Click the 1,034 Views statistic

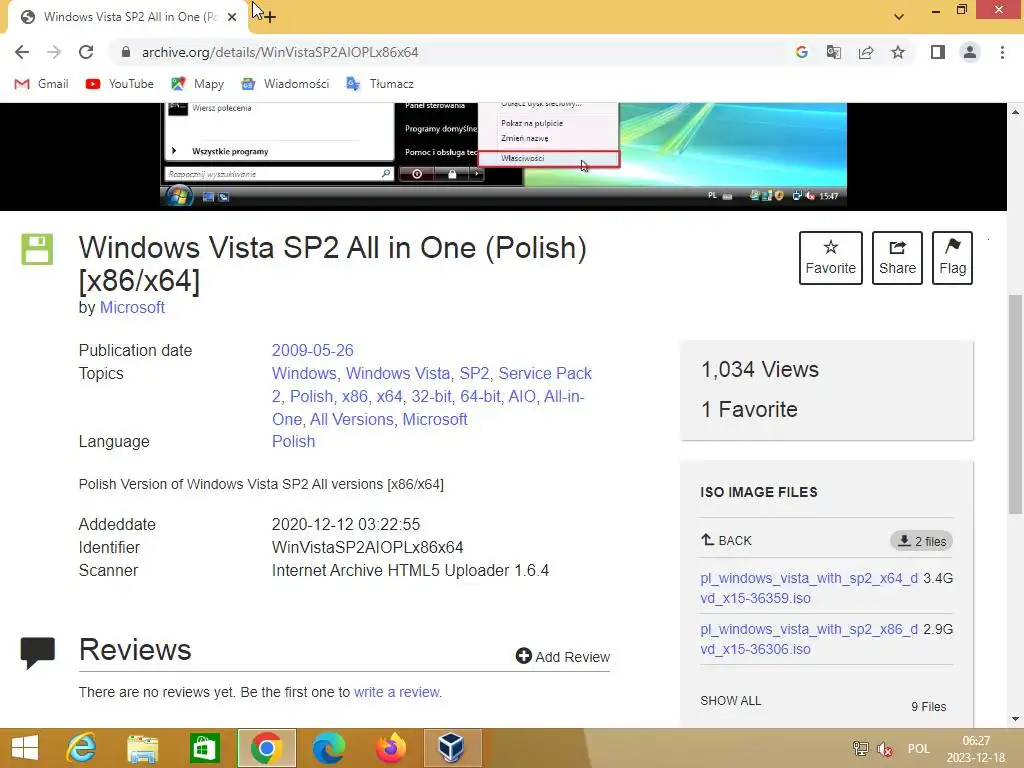tap(760, 370)
